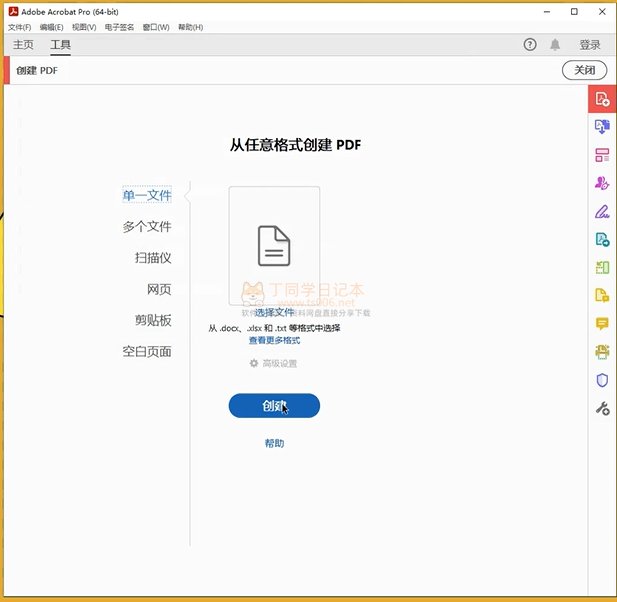Image resolution: width=617 pixels, height=602 pixels.
Task: Select the 单一文件 option
Action: [x=147, y=195]
